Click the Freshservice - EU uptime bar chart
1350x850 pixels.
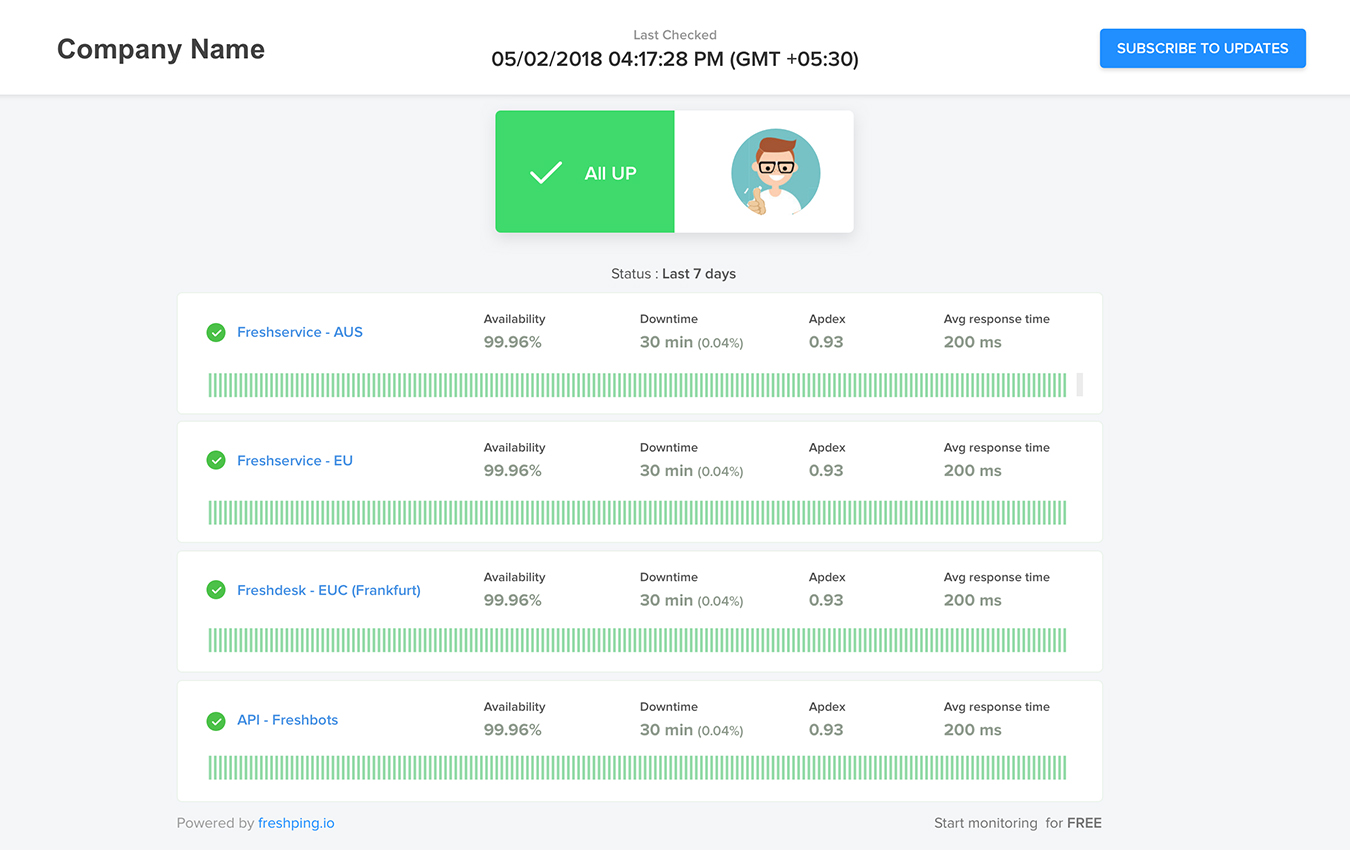(637, 513)
